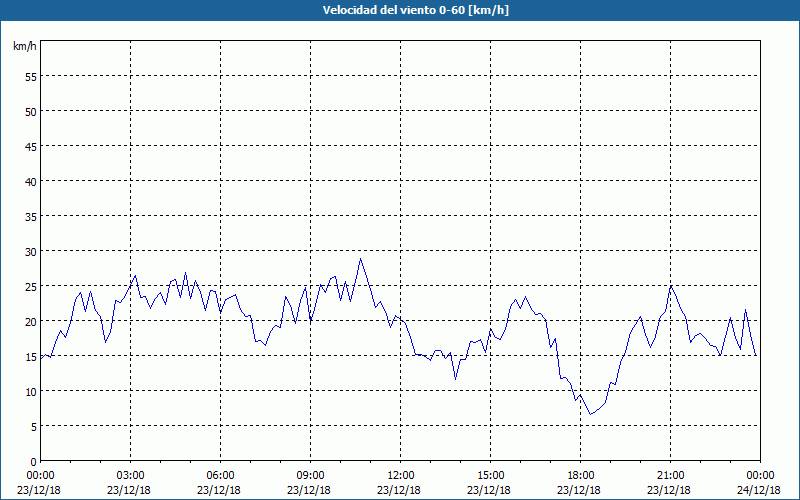Select the 5 value on the y-axis

pyautogui.click(x=34, y=427)
